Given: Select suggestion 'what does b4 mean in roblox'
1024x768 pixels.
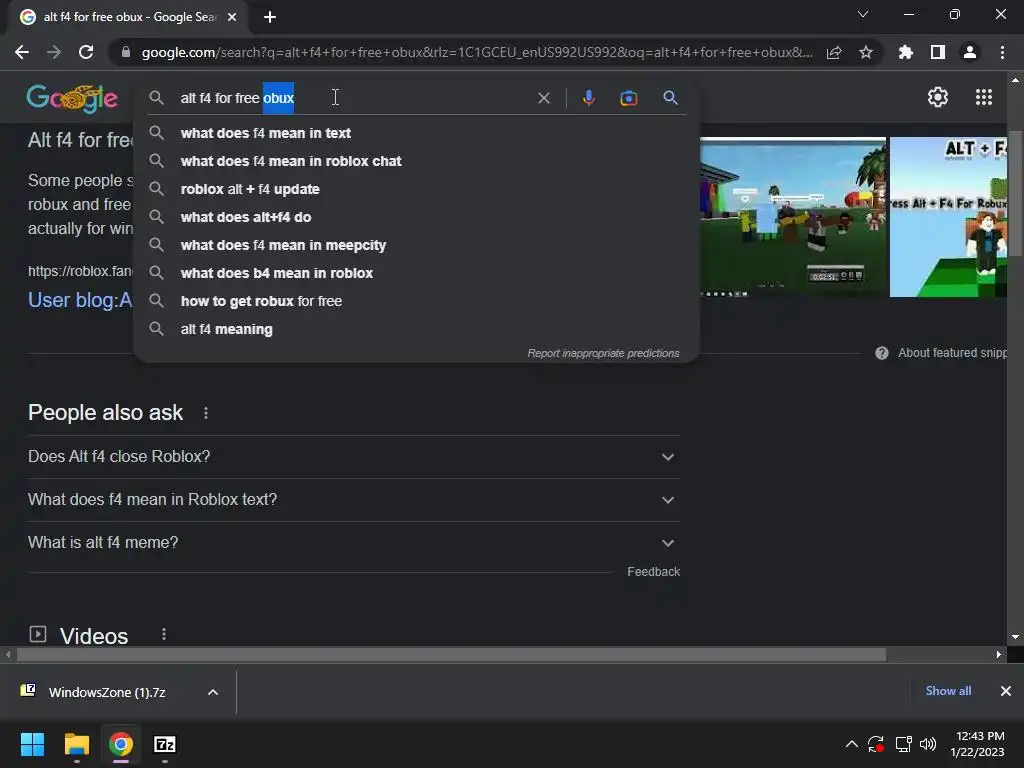Looking at the screenshot, I should click(x=416, y=274).
